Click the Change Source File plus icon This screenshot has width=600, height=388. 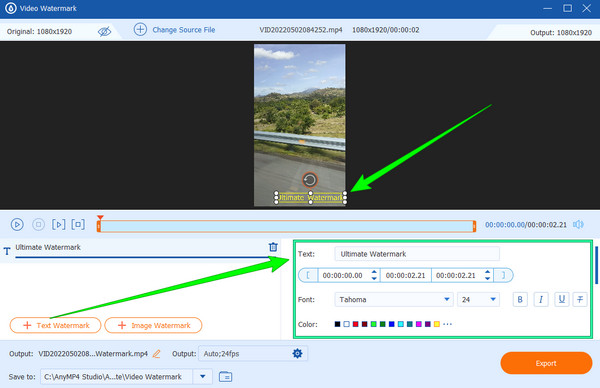click(140, 29)
